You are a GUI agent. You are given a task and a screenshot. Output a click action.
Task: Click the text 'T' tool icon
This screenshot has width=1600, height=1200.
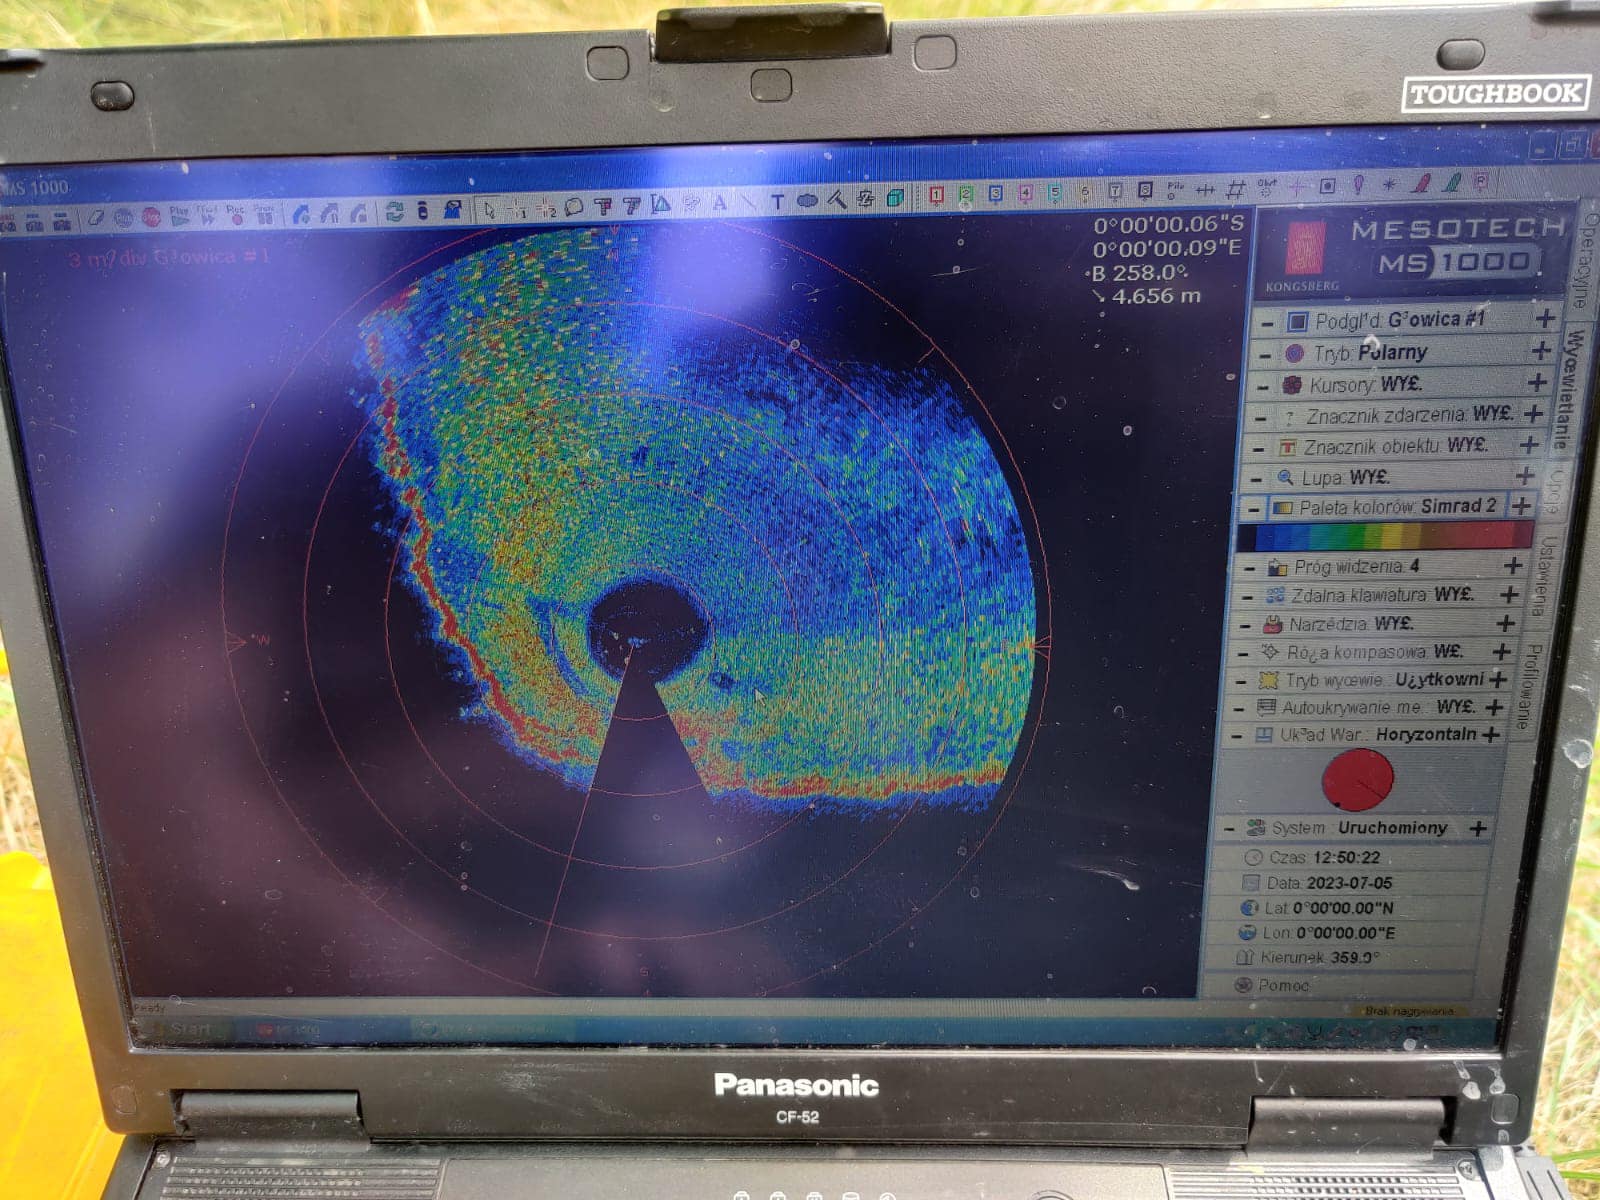[777, 201]
